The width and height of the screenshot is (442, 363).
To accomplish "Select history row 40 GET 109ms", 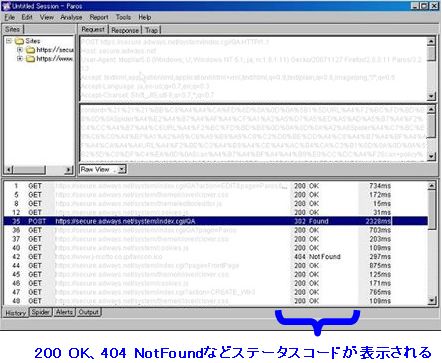I will [x=215, y=248].
